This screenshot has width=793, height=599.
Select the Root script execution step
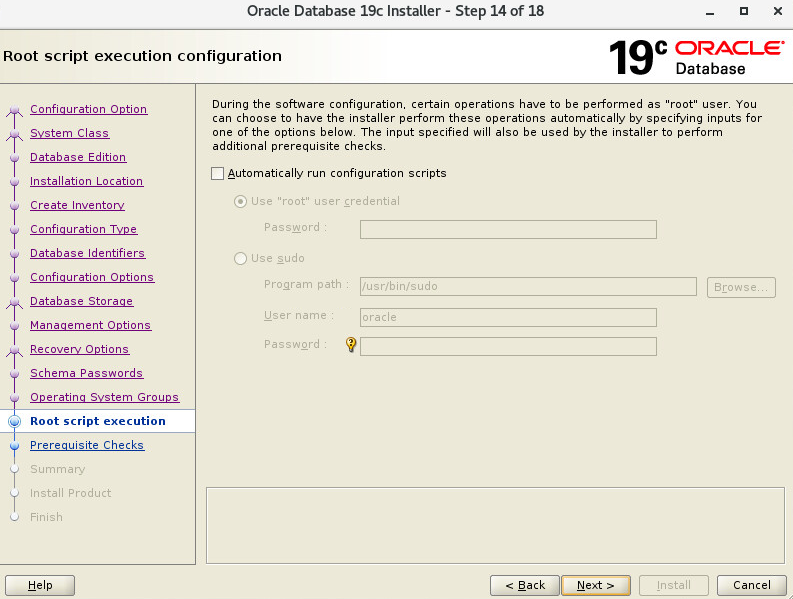tap(98, 421)
